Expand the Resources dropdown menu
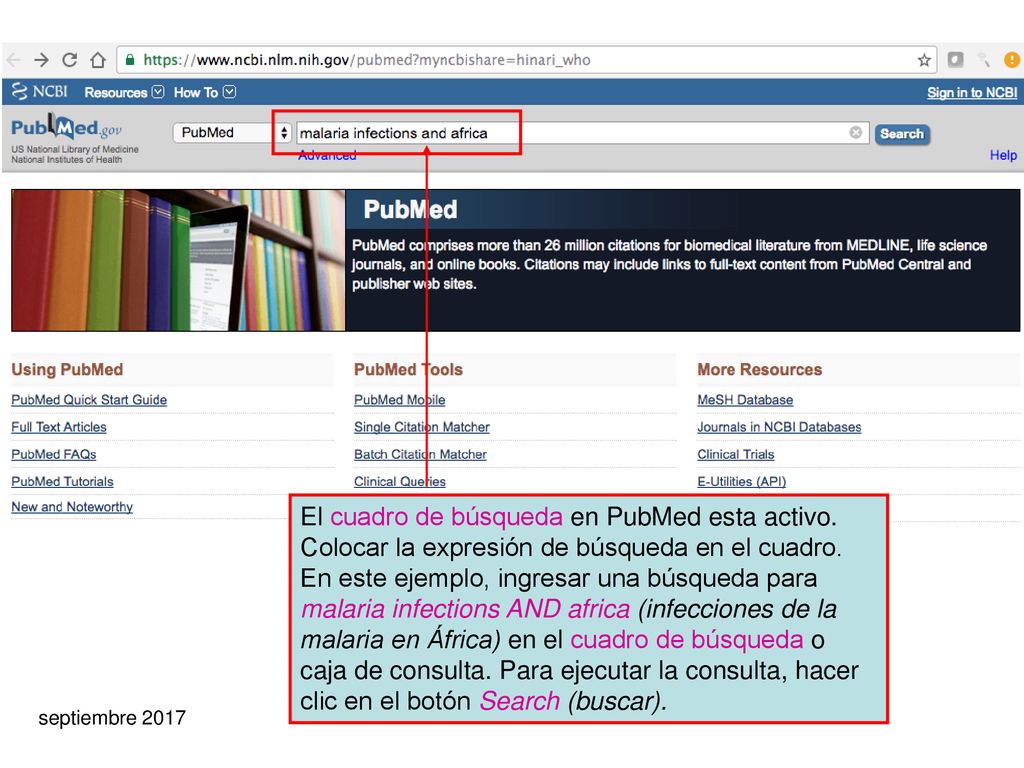Image resolution: width=1024 pixels, height=768 pixels. [x=124, y=92]
